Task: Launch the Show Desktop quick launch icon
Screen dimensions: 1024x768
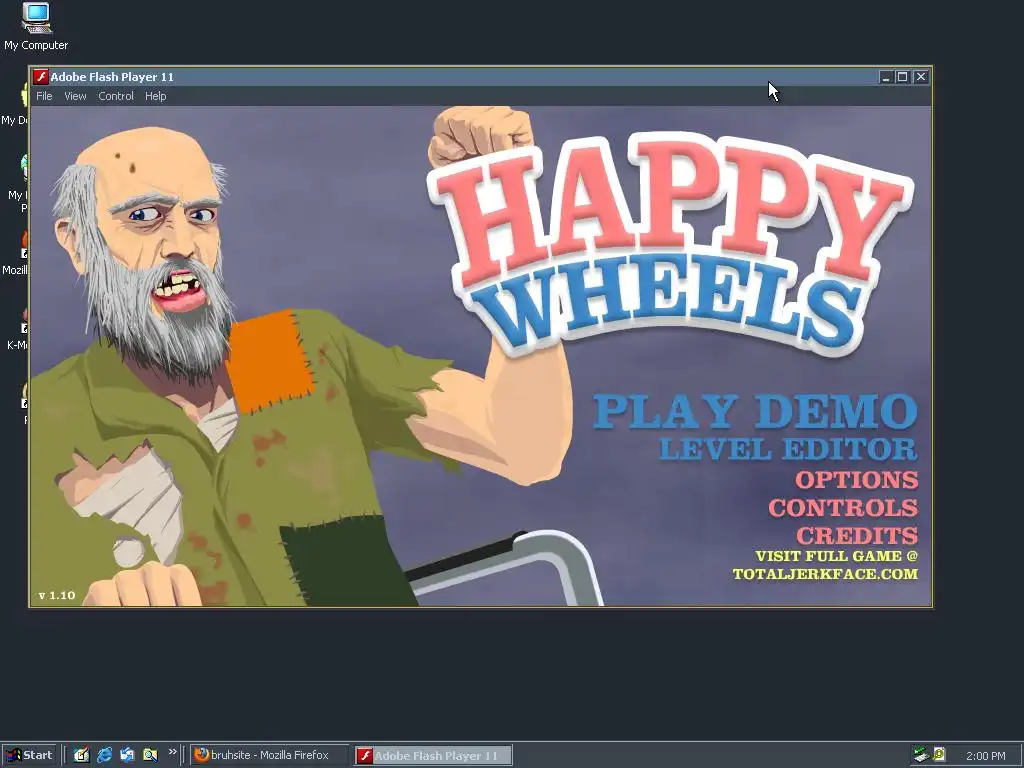Action: (81, 755)
